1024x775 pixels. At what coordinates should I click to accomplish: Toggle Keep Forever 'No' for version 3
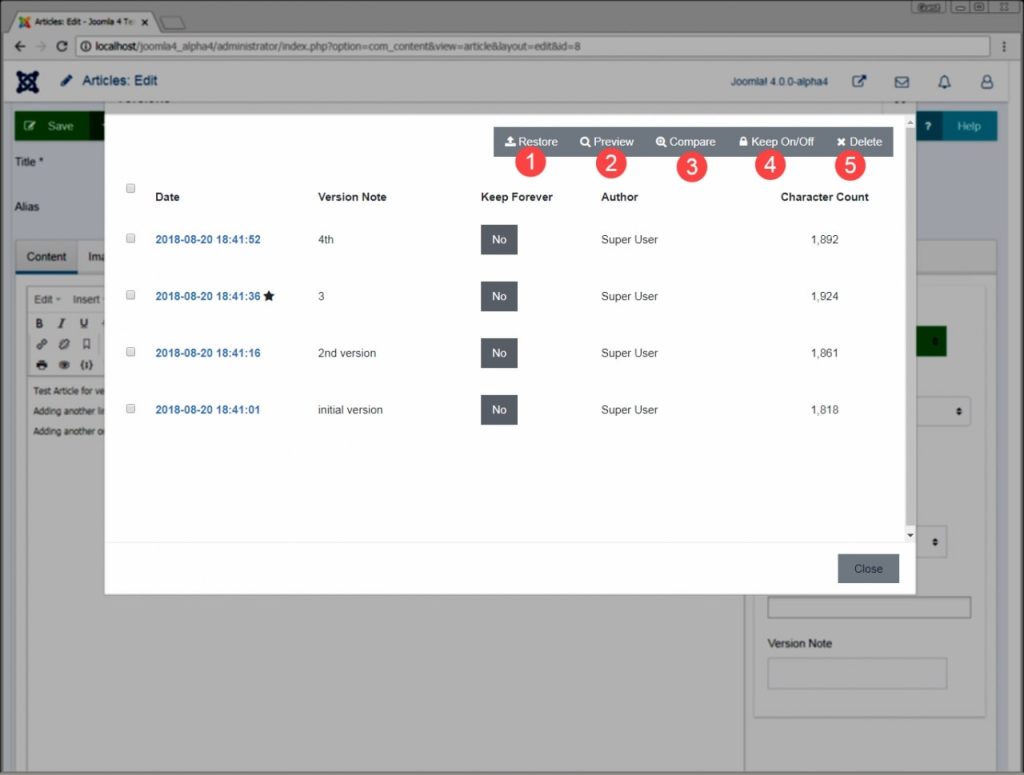499,296
